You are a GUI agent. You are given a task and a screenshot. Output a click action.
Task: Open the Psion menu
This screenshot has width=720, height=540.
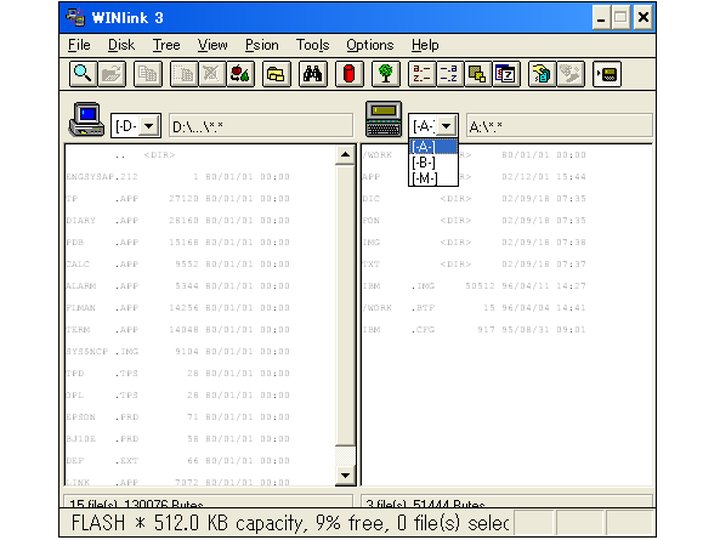pos(262,45)
